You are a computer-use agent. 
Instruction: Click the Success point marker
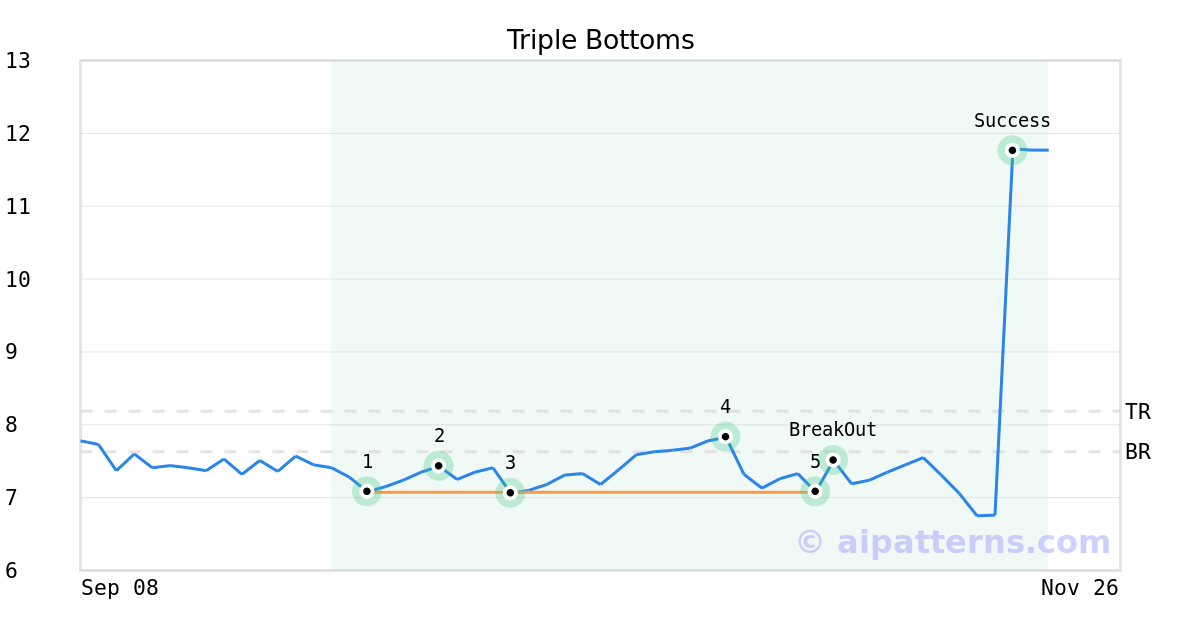click(1012, 150)
